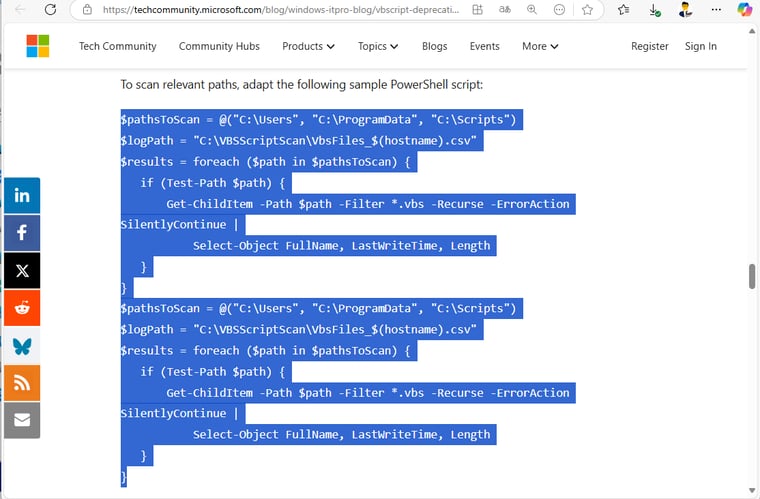Image resolution: width=760 pixels, height=499 pixels.
Task: Click the browser back arrow
Action: [x=19, y=10]
